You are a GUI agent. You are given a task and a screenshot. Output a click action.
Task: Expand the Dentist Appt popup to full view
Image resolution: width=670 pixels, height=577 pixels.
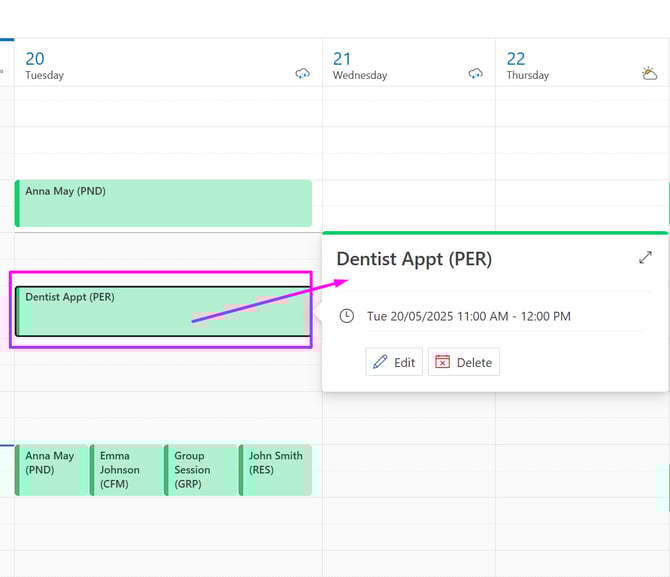click(645, 258)
